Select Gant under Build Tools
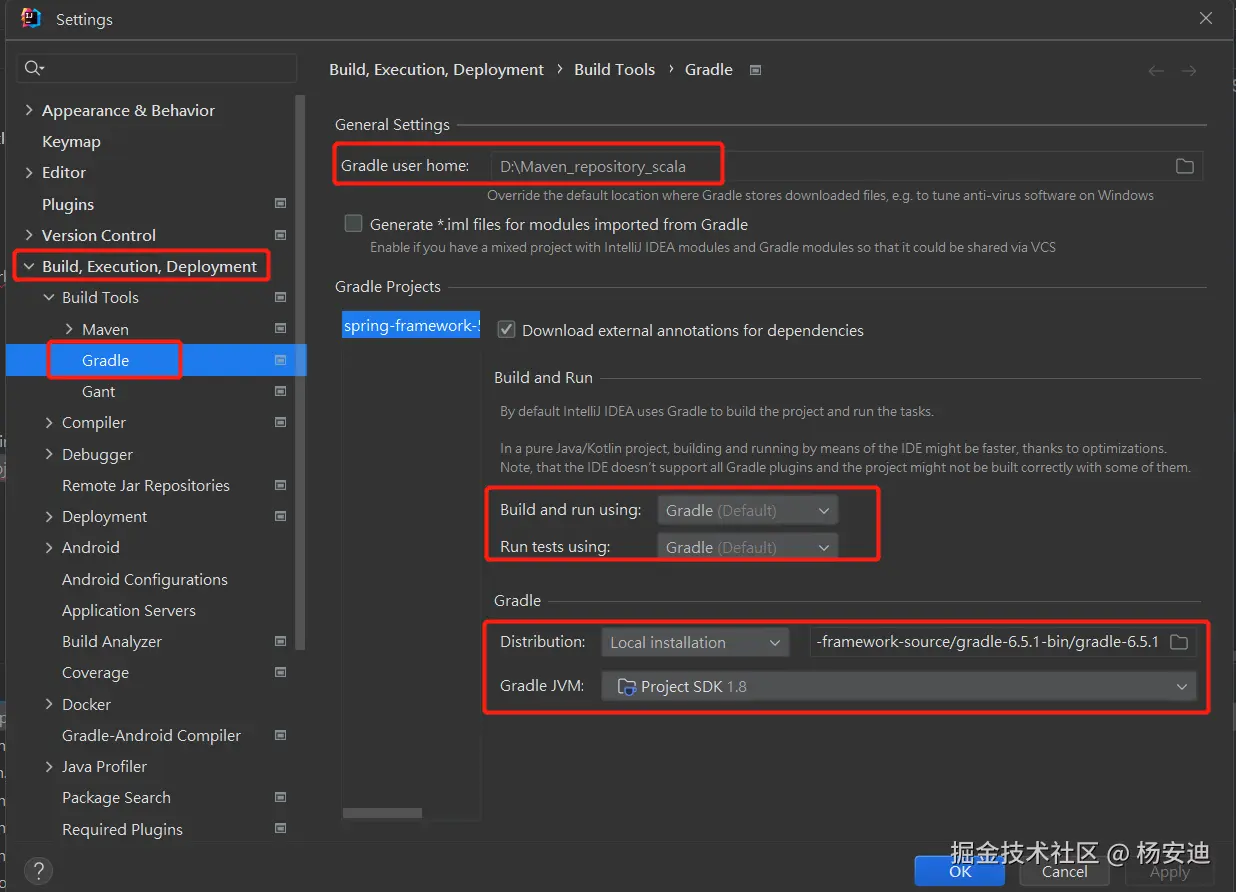Image resolution: width=1236 pixels, height=892 pixels. click(98, 391)
